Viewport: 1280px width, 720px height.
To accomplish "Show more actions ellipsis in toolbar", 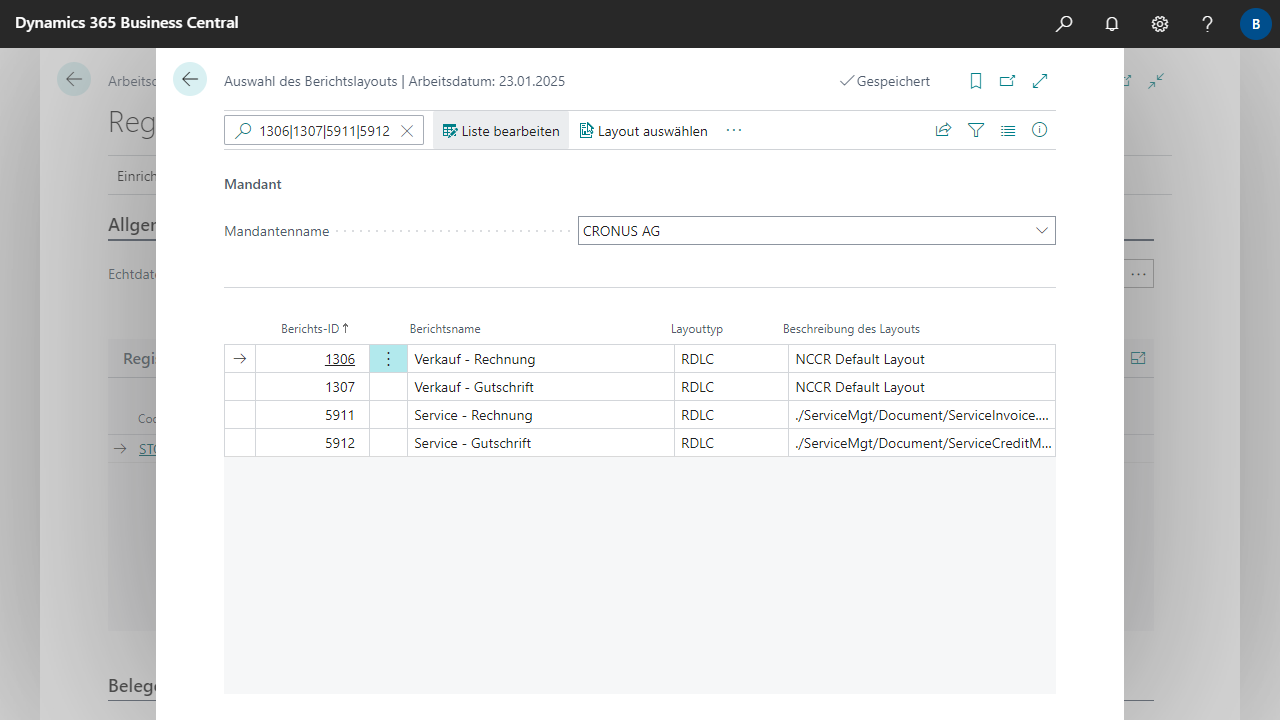I will [x=734, y=131].
